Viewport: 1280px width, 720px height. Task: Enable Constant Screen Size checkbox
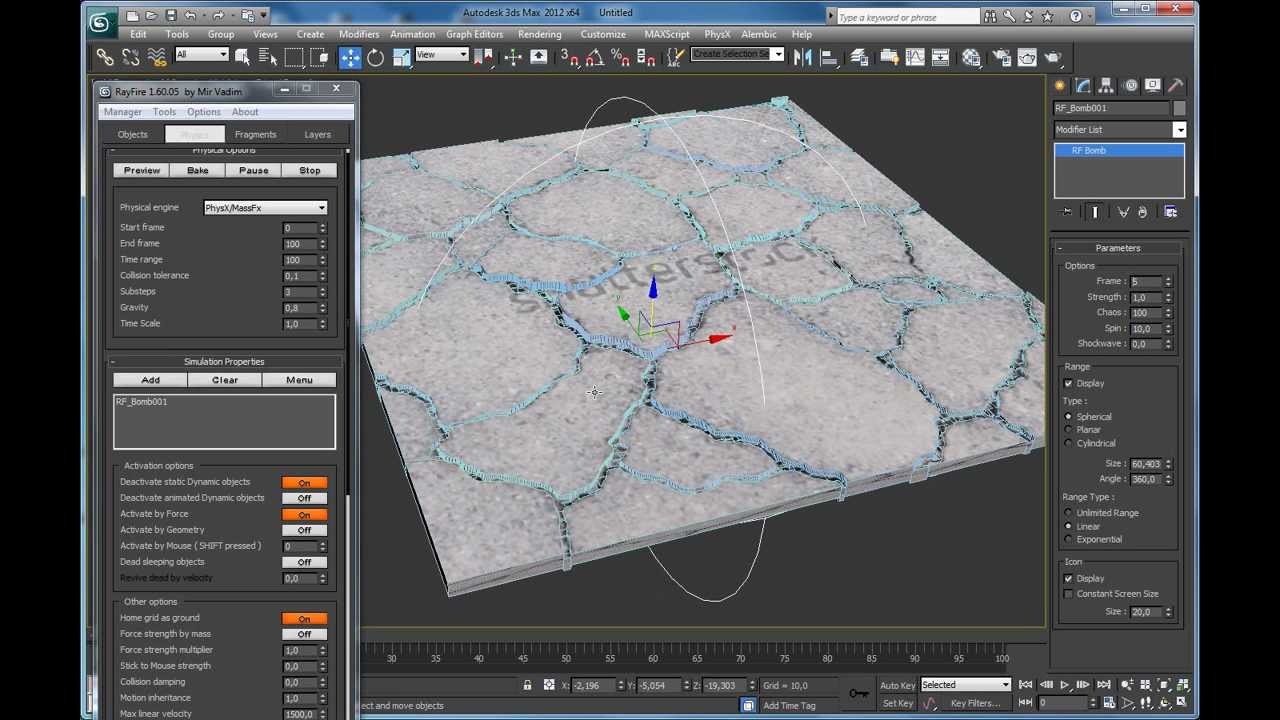pos(1069,594)
